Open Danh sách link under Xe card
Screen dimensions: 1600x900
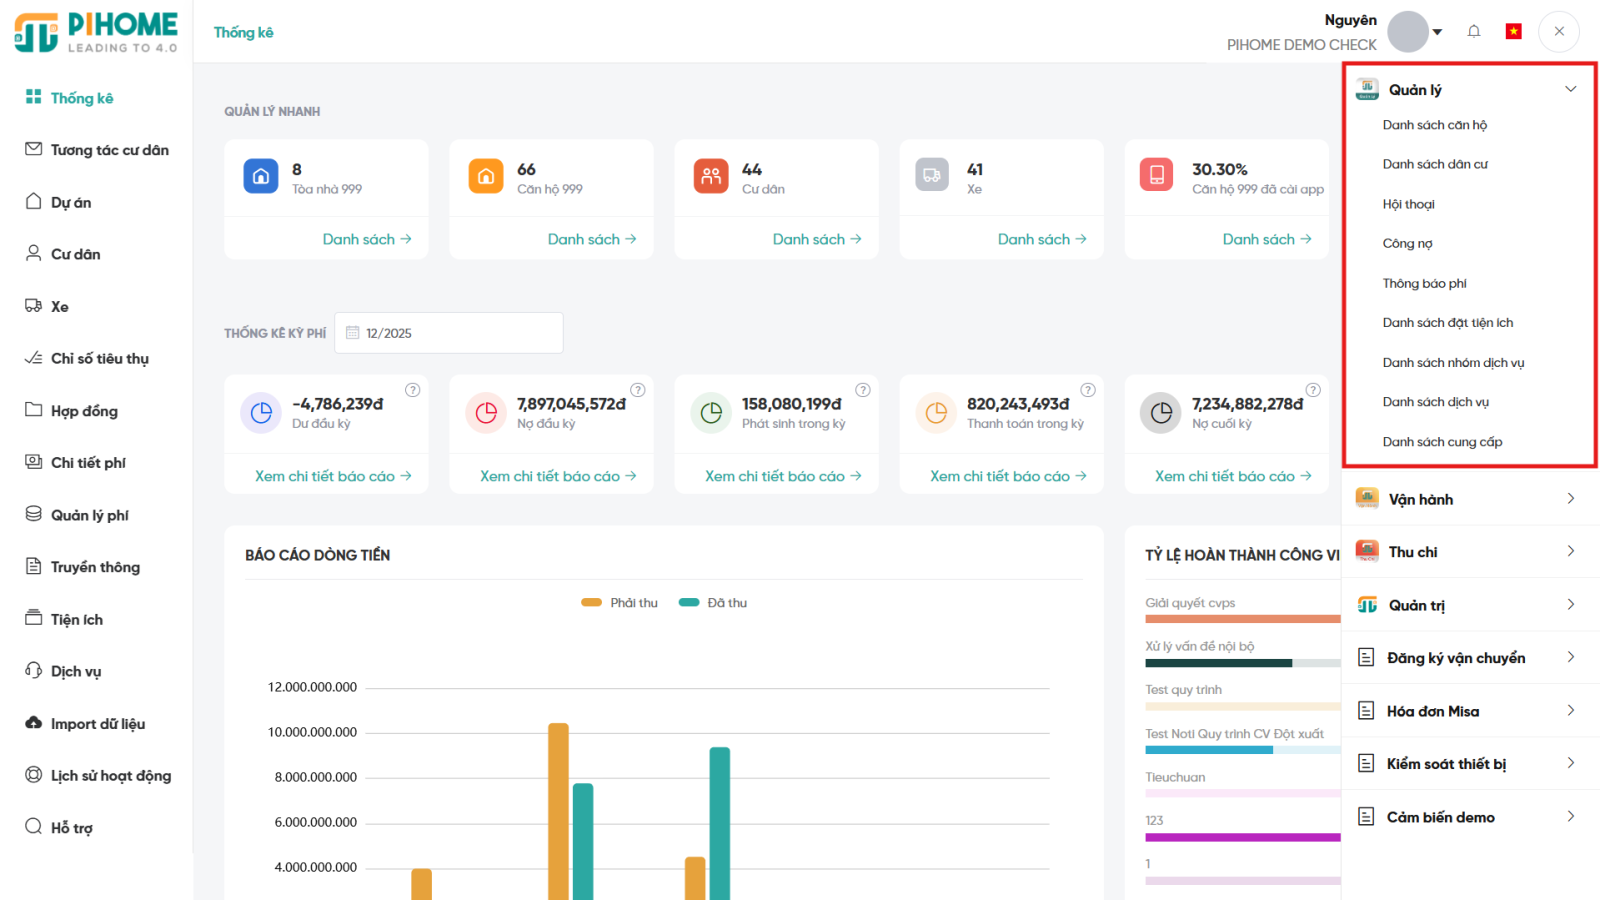click(1042, 239)
